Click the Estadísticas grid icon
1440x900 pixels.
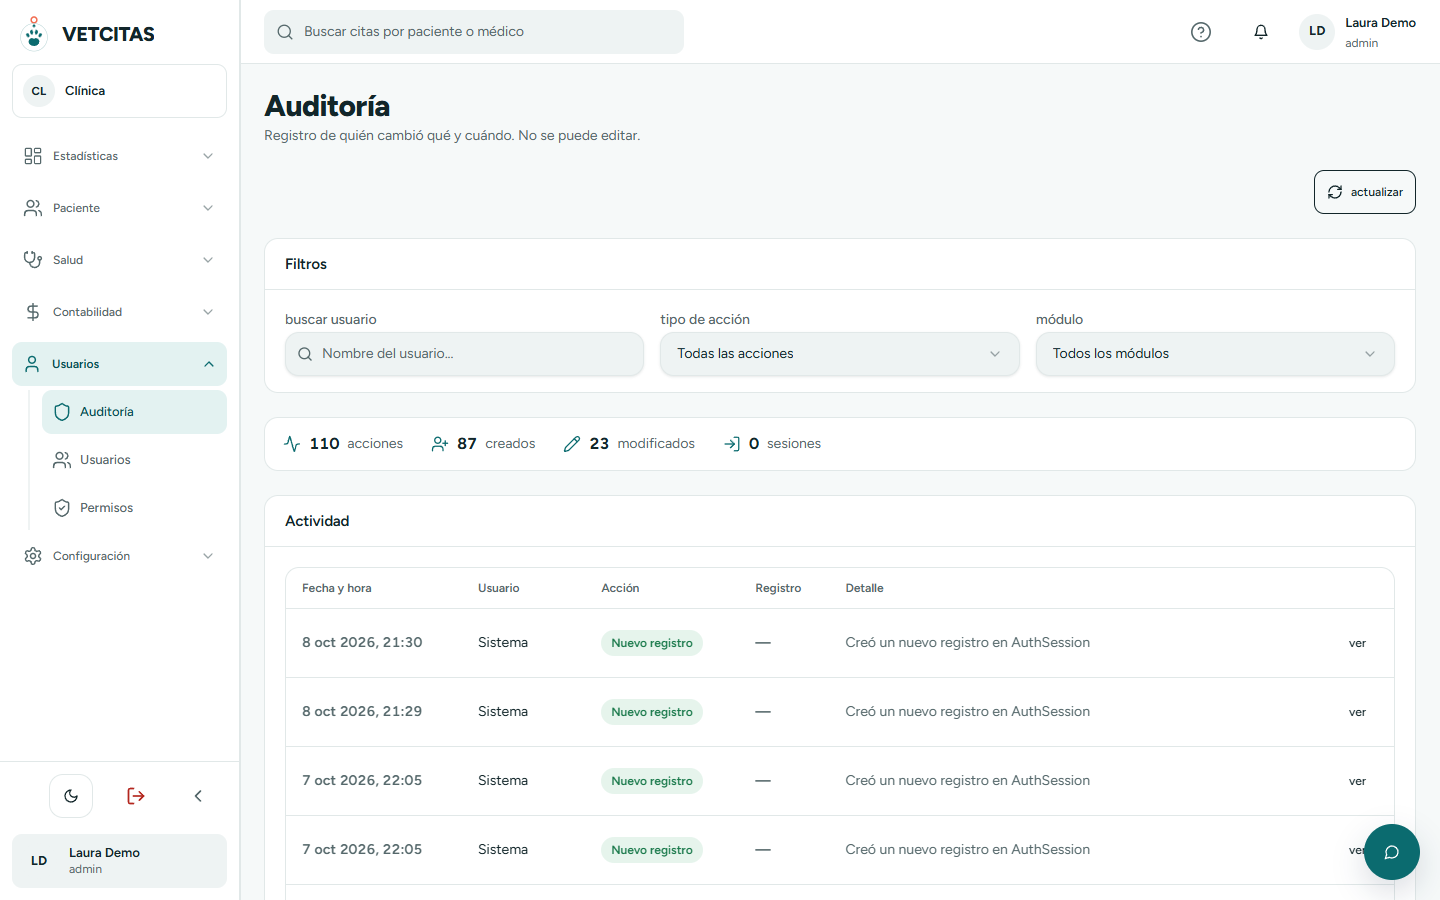[33, 156]
